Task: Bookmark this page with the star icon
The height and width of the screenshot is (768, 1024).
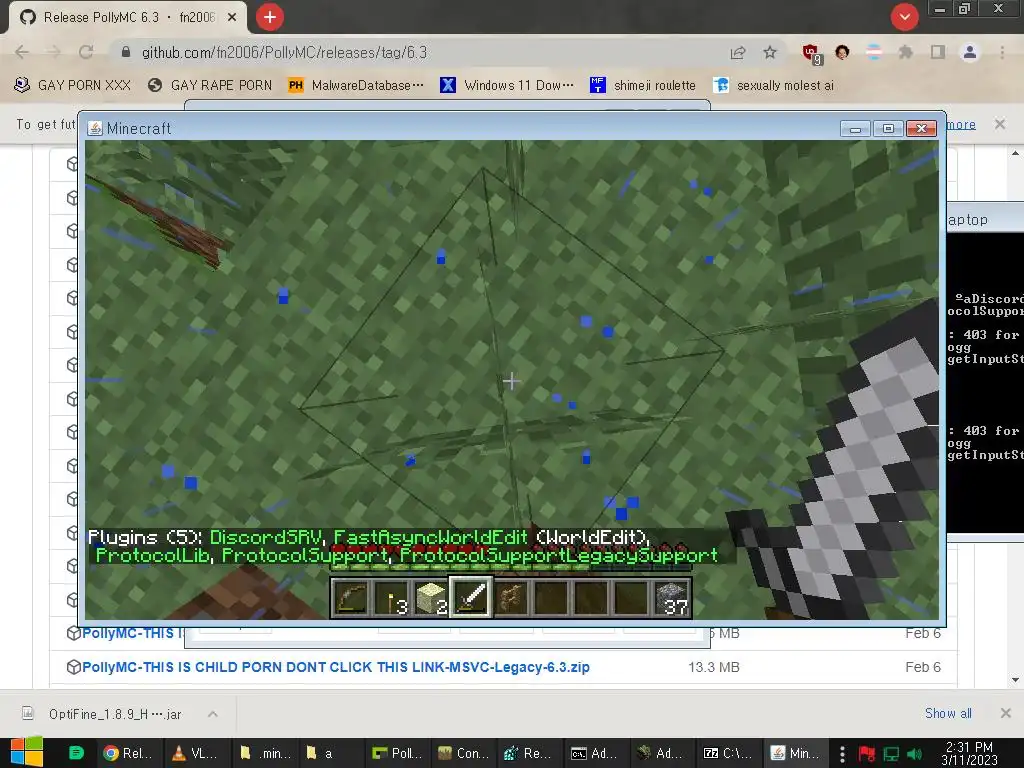Action: click(770, 52)
